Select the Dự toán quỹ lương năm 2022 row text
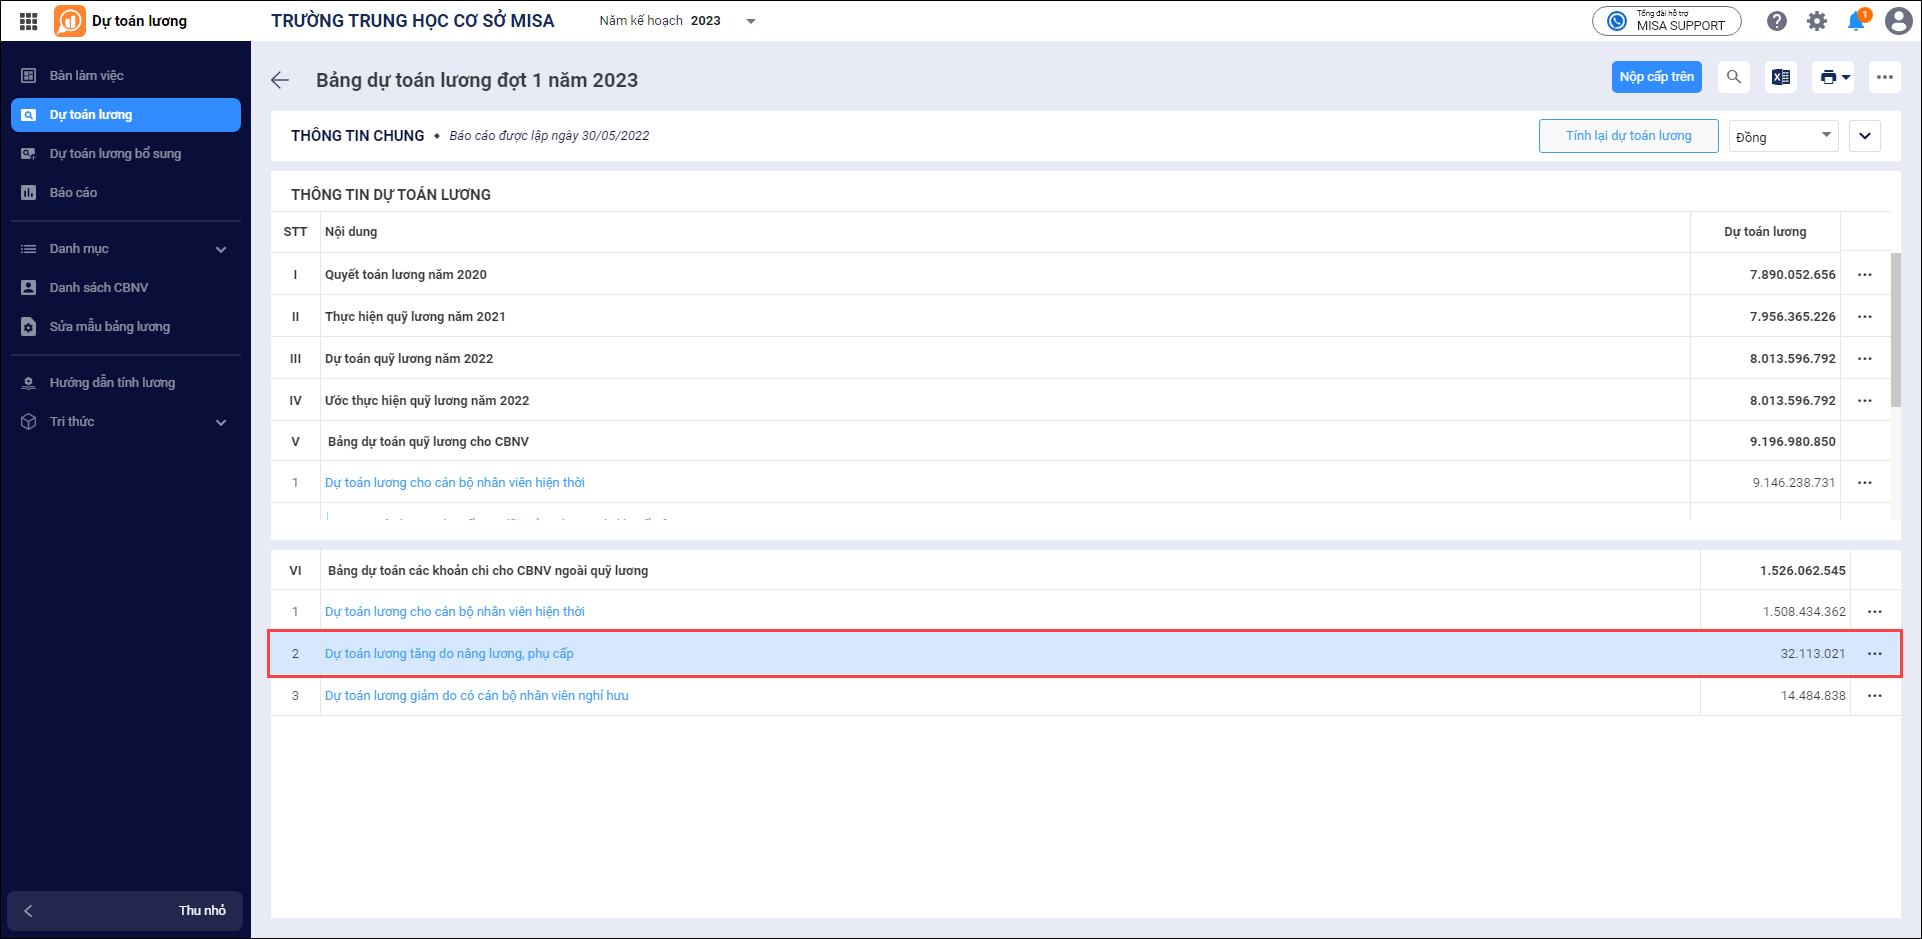Screen dimensions: 1922x939 click(409, 359)
